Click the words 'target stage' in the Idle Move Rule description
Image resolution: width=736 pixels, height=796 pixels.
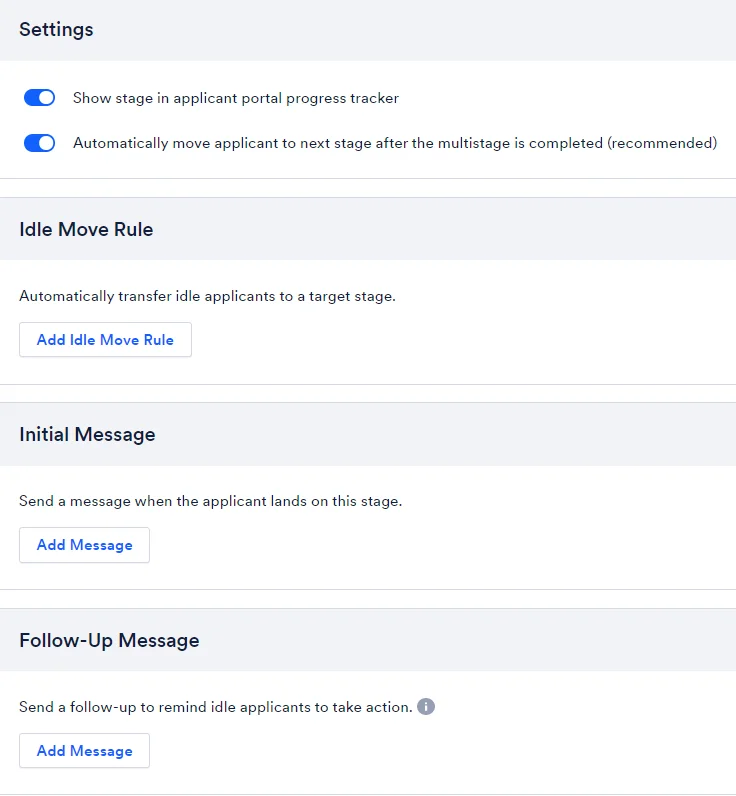pos(351,296)
